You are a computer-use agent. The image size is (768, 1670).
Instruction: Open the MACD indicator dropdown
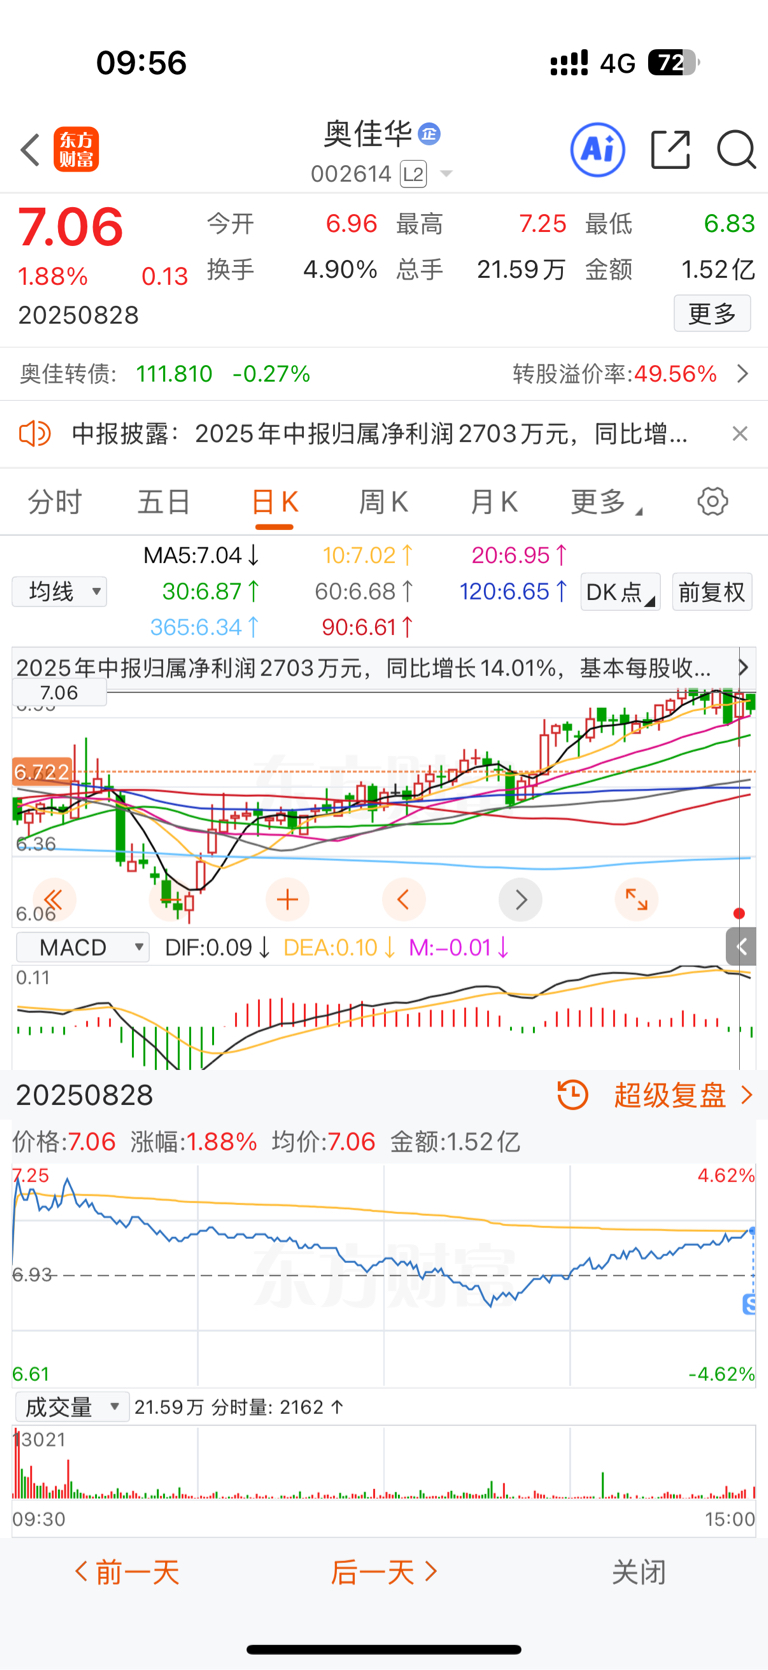(x=83, y=947)
